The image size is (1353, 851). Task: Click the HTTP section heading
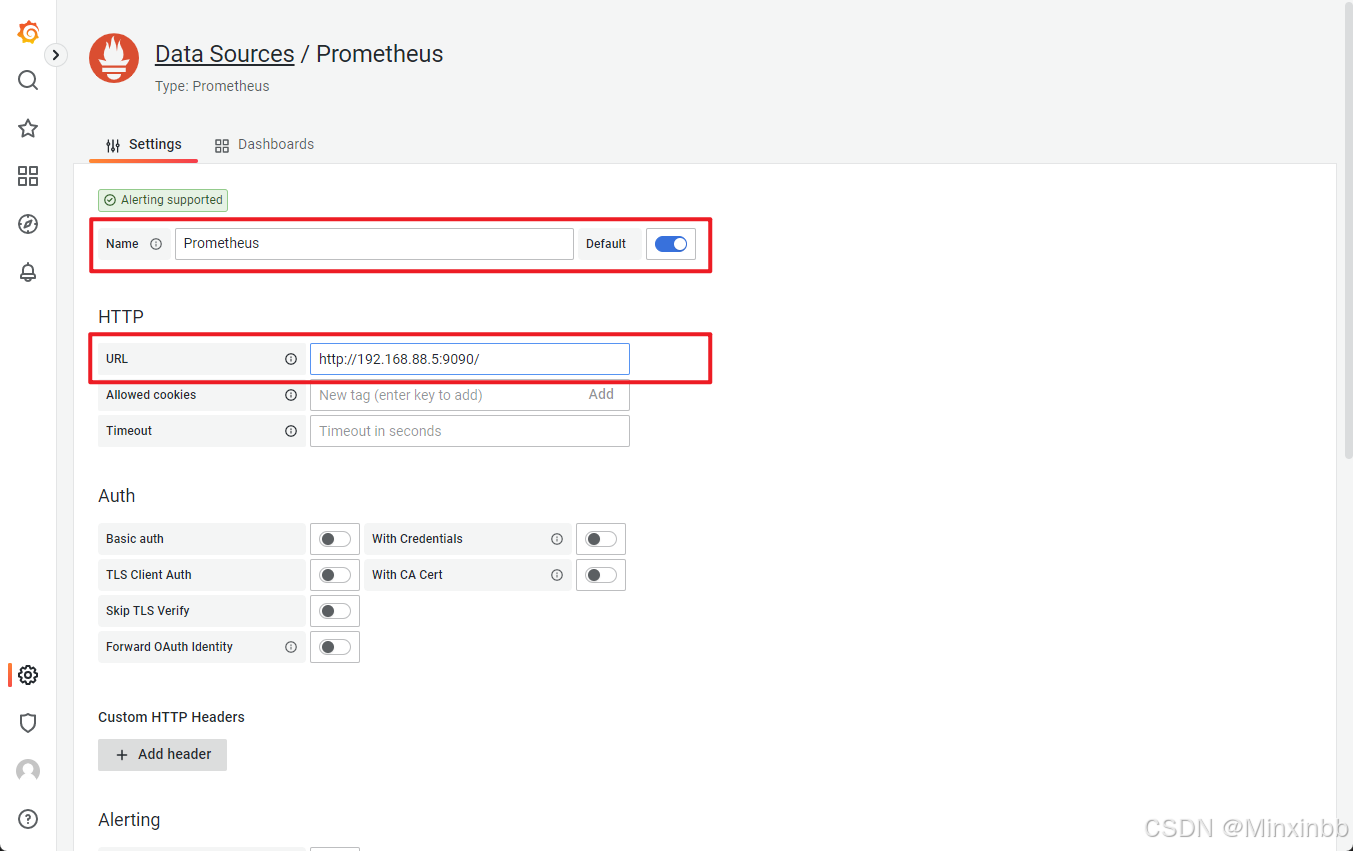click(121, 317)
